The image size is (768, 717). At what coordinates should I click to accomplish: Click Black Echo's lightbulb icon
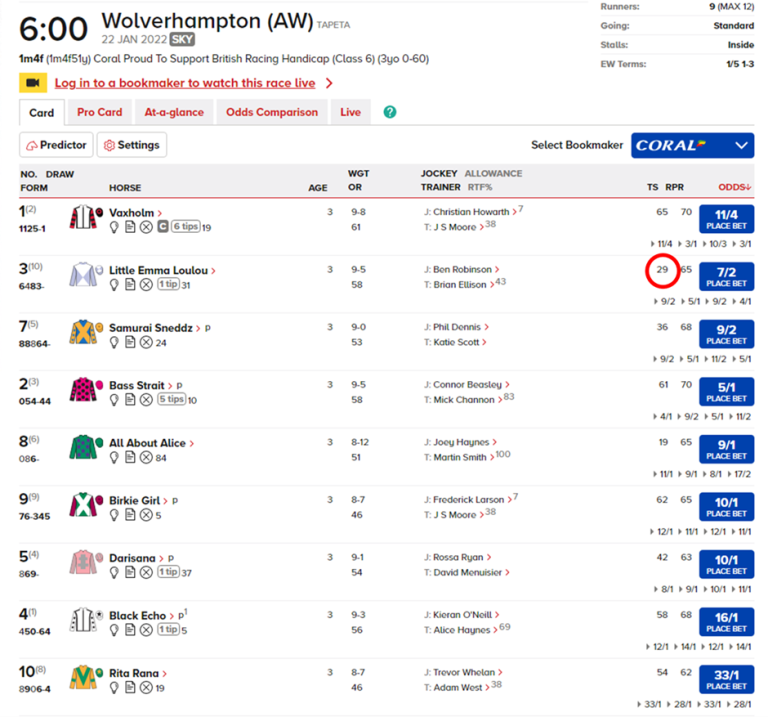114,630
